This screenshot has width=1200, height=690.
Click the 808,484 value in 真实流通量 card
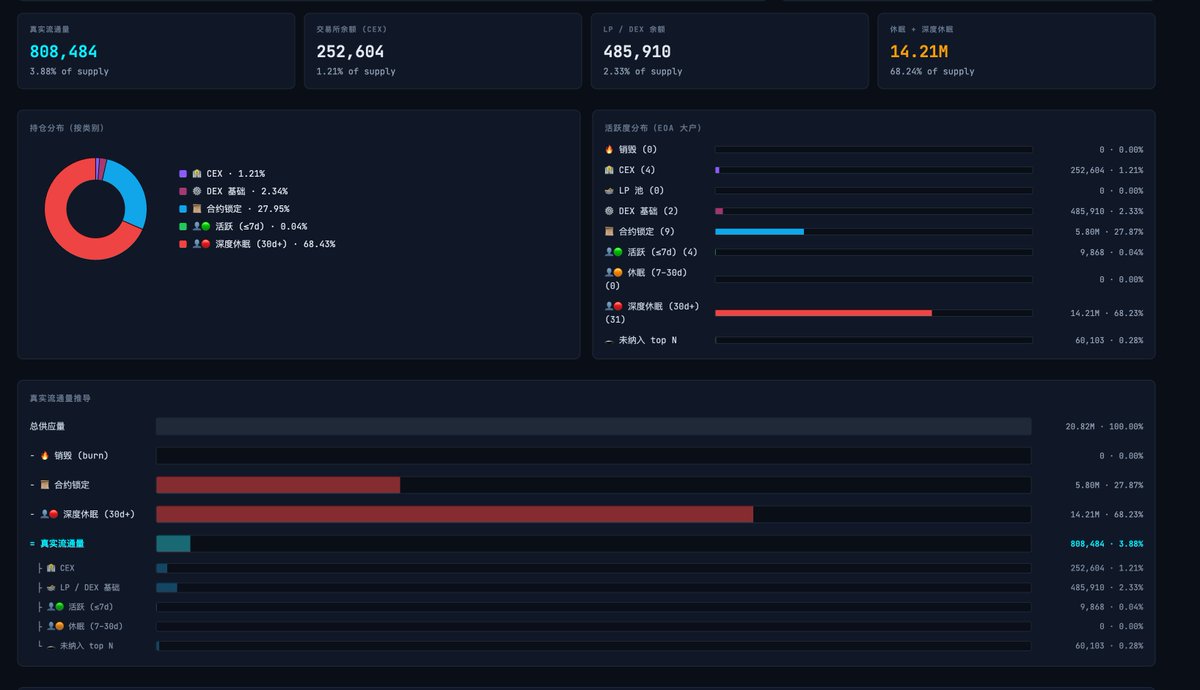click(64, 52)
